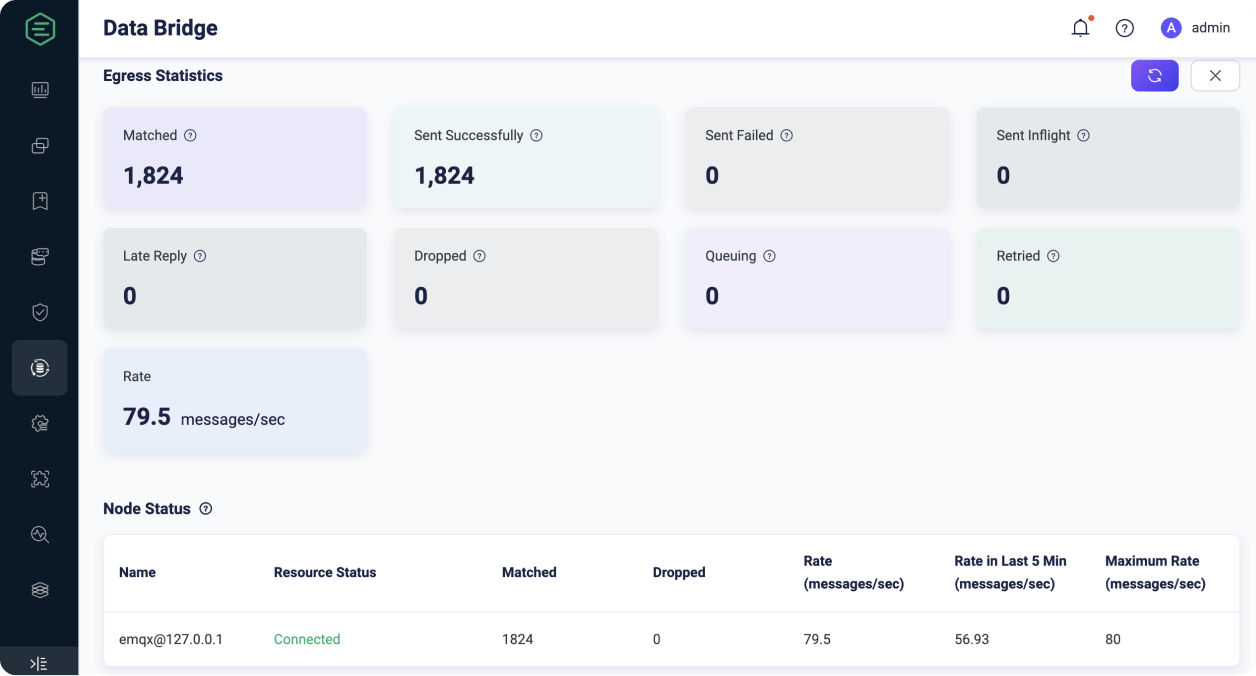Open the connections sidebar icon
The image size is (1256, 676).
pyautogui.click(x=40, y=146)
